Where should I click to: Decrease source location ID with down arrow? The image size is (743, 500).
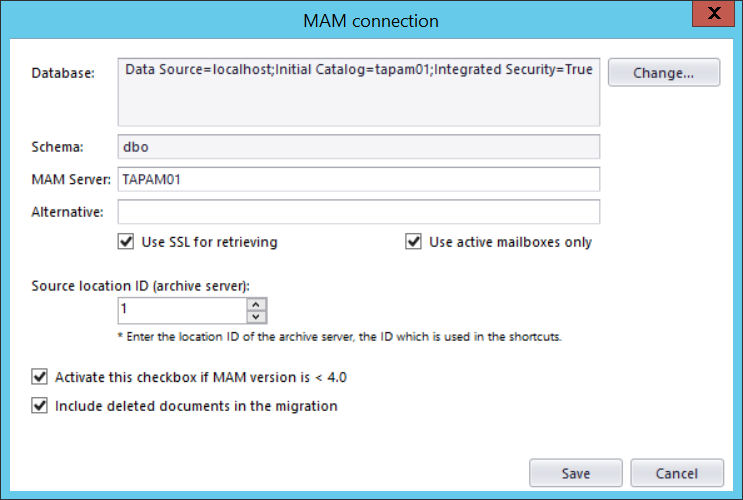pyautogui.click(x=256, y=317)
